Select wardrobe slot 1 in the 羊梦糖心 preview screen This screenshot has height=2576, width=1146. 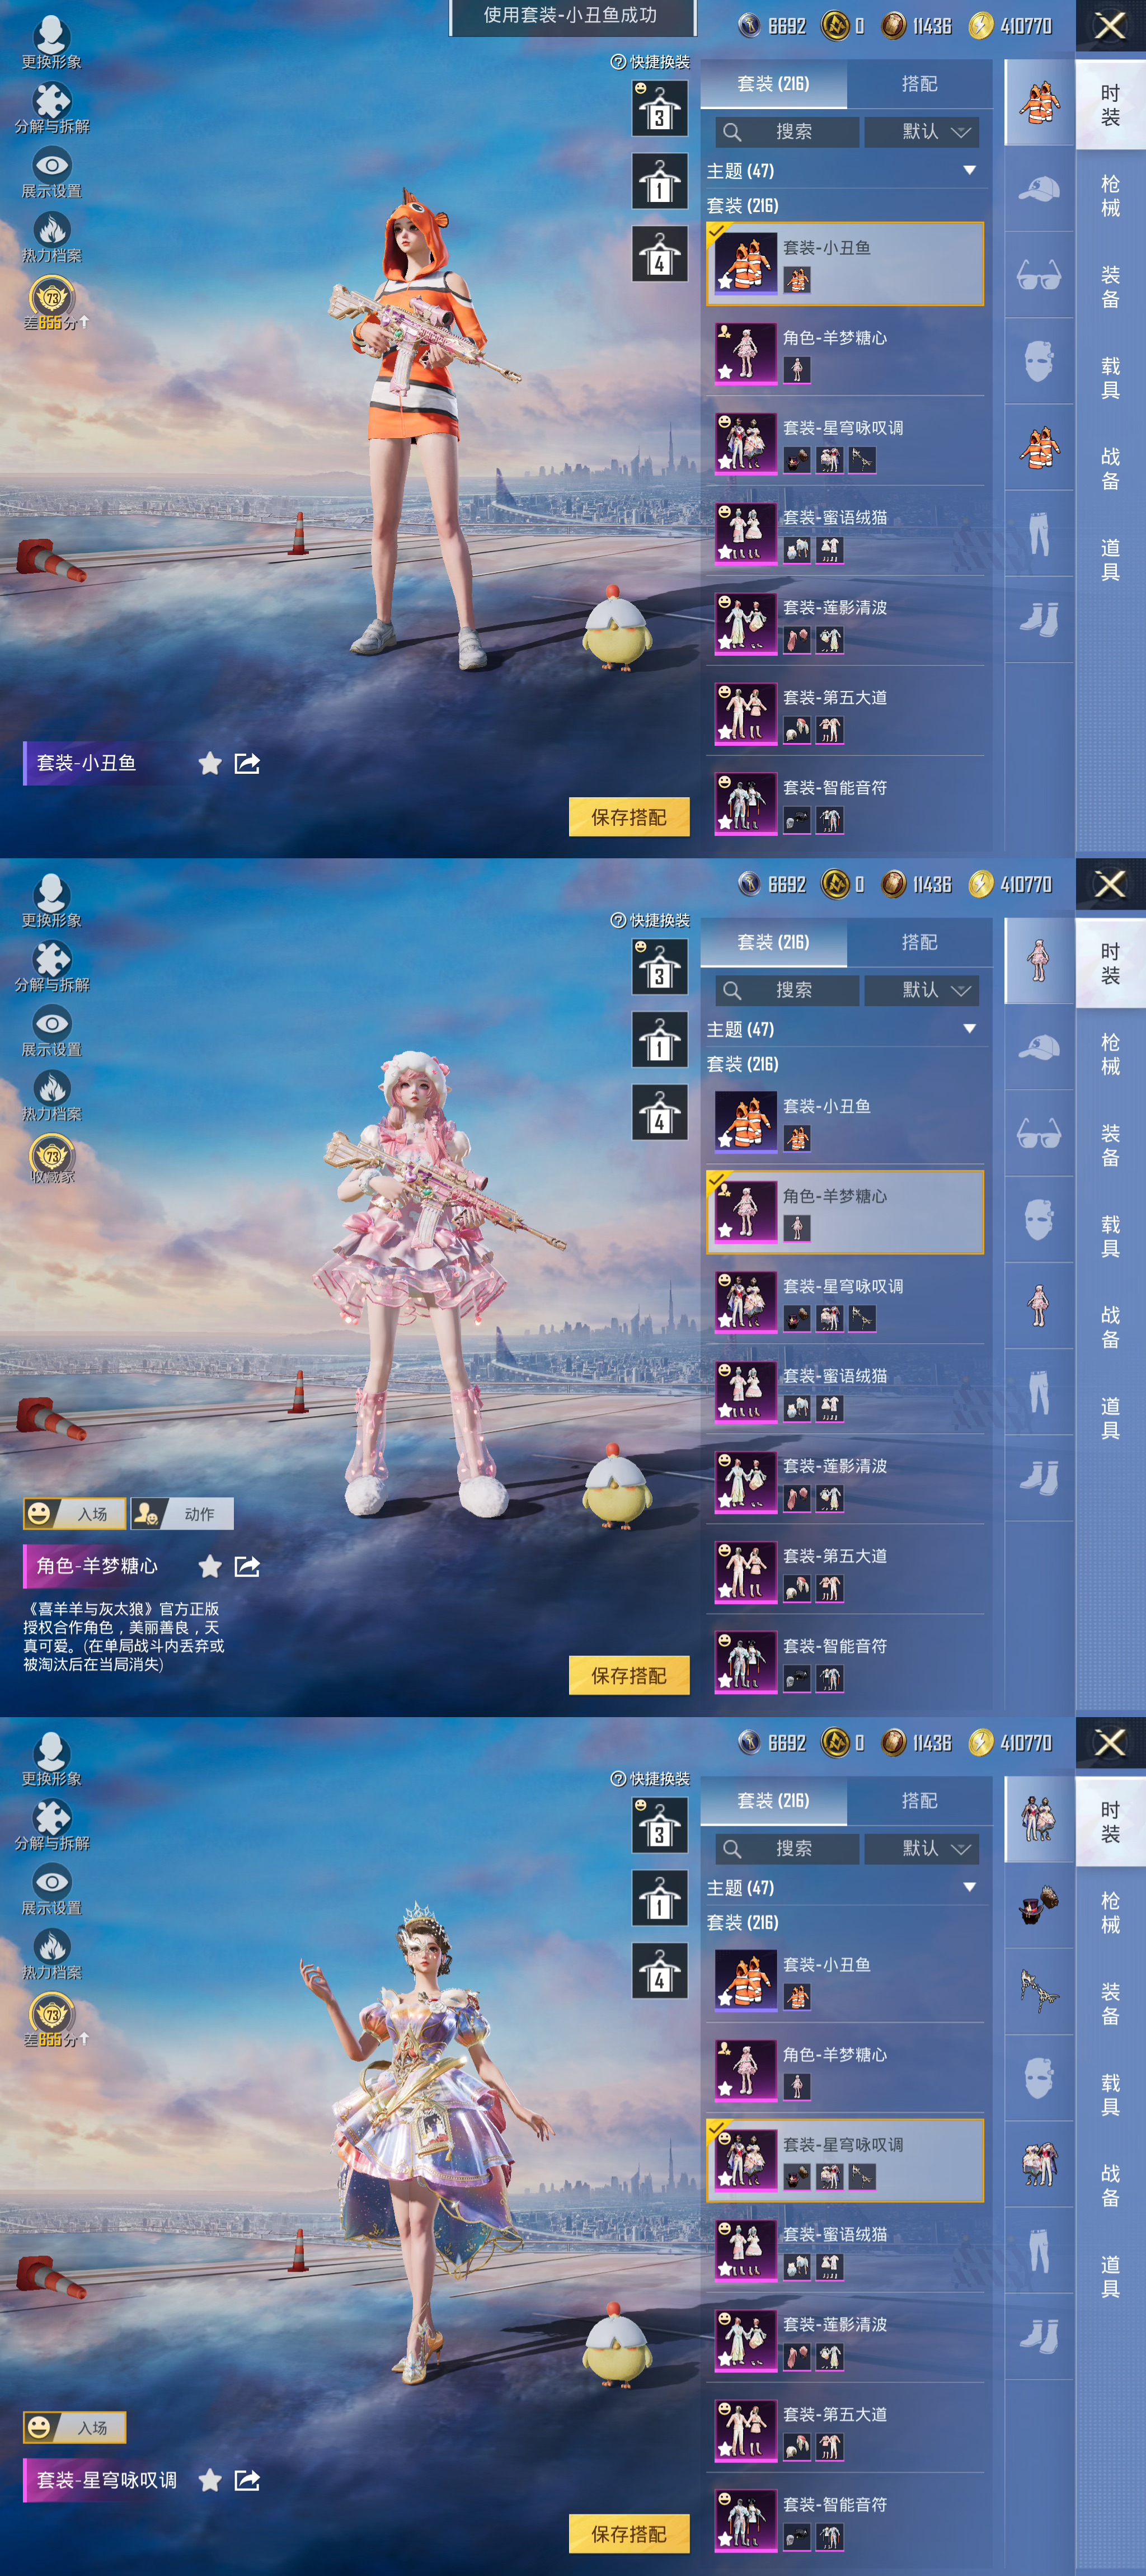point(659,1039)
